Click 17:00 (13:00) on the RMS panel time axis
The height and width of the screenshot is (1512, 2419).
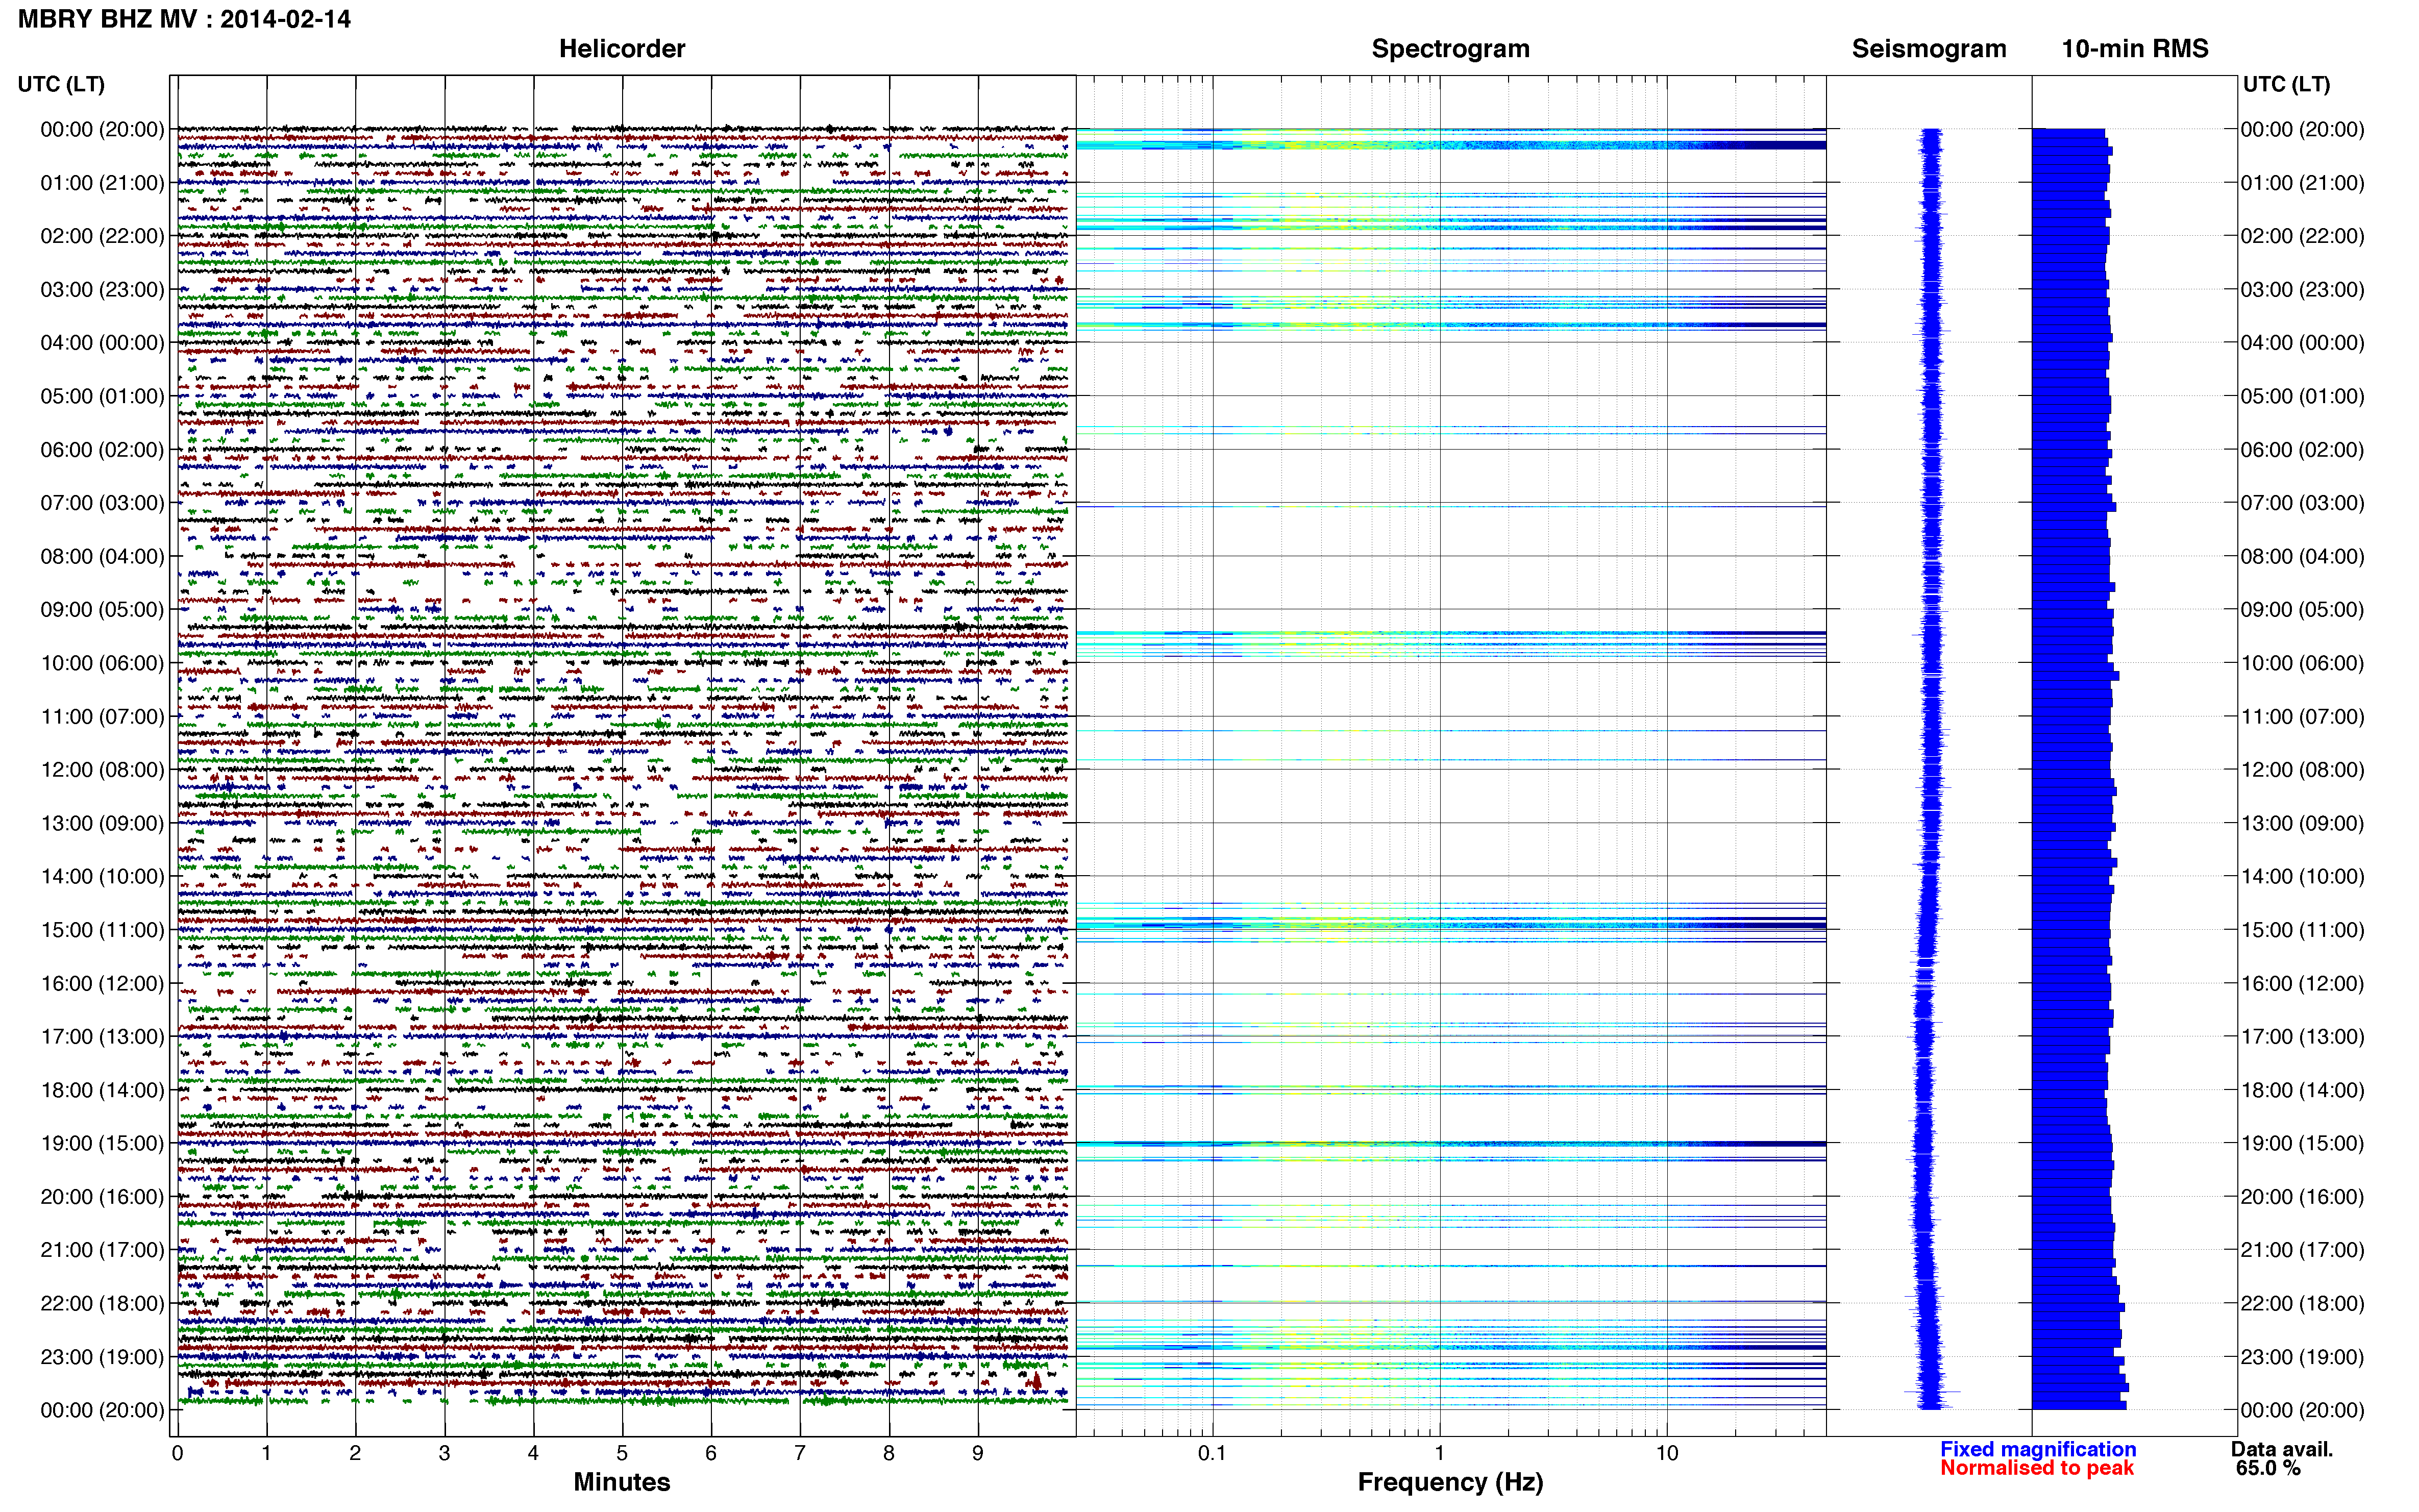2302,1037
